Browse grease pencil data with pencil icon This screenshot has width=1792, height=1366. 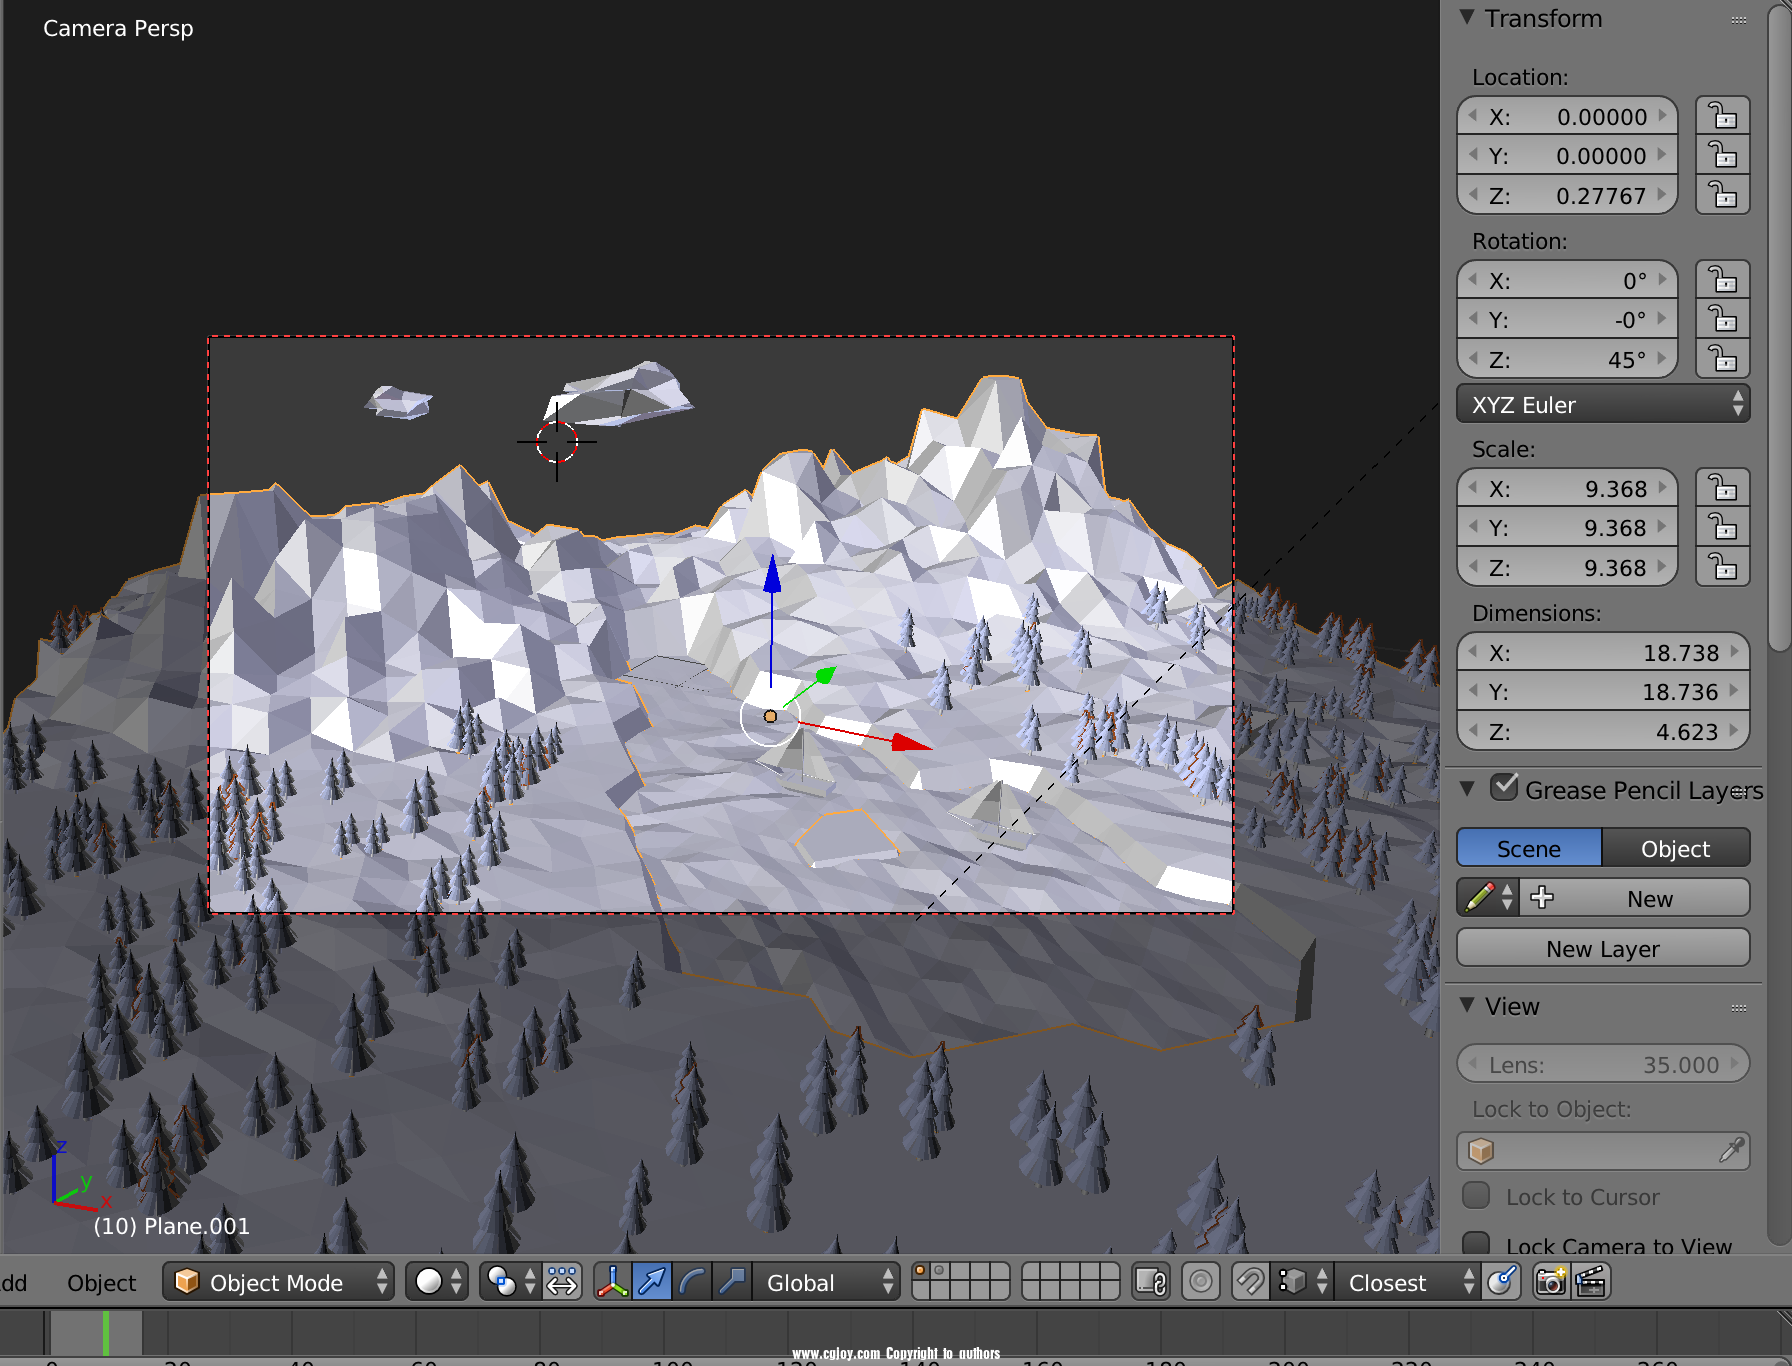coord(1488,897)
